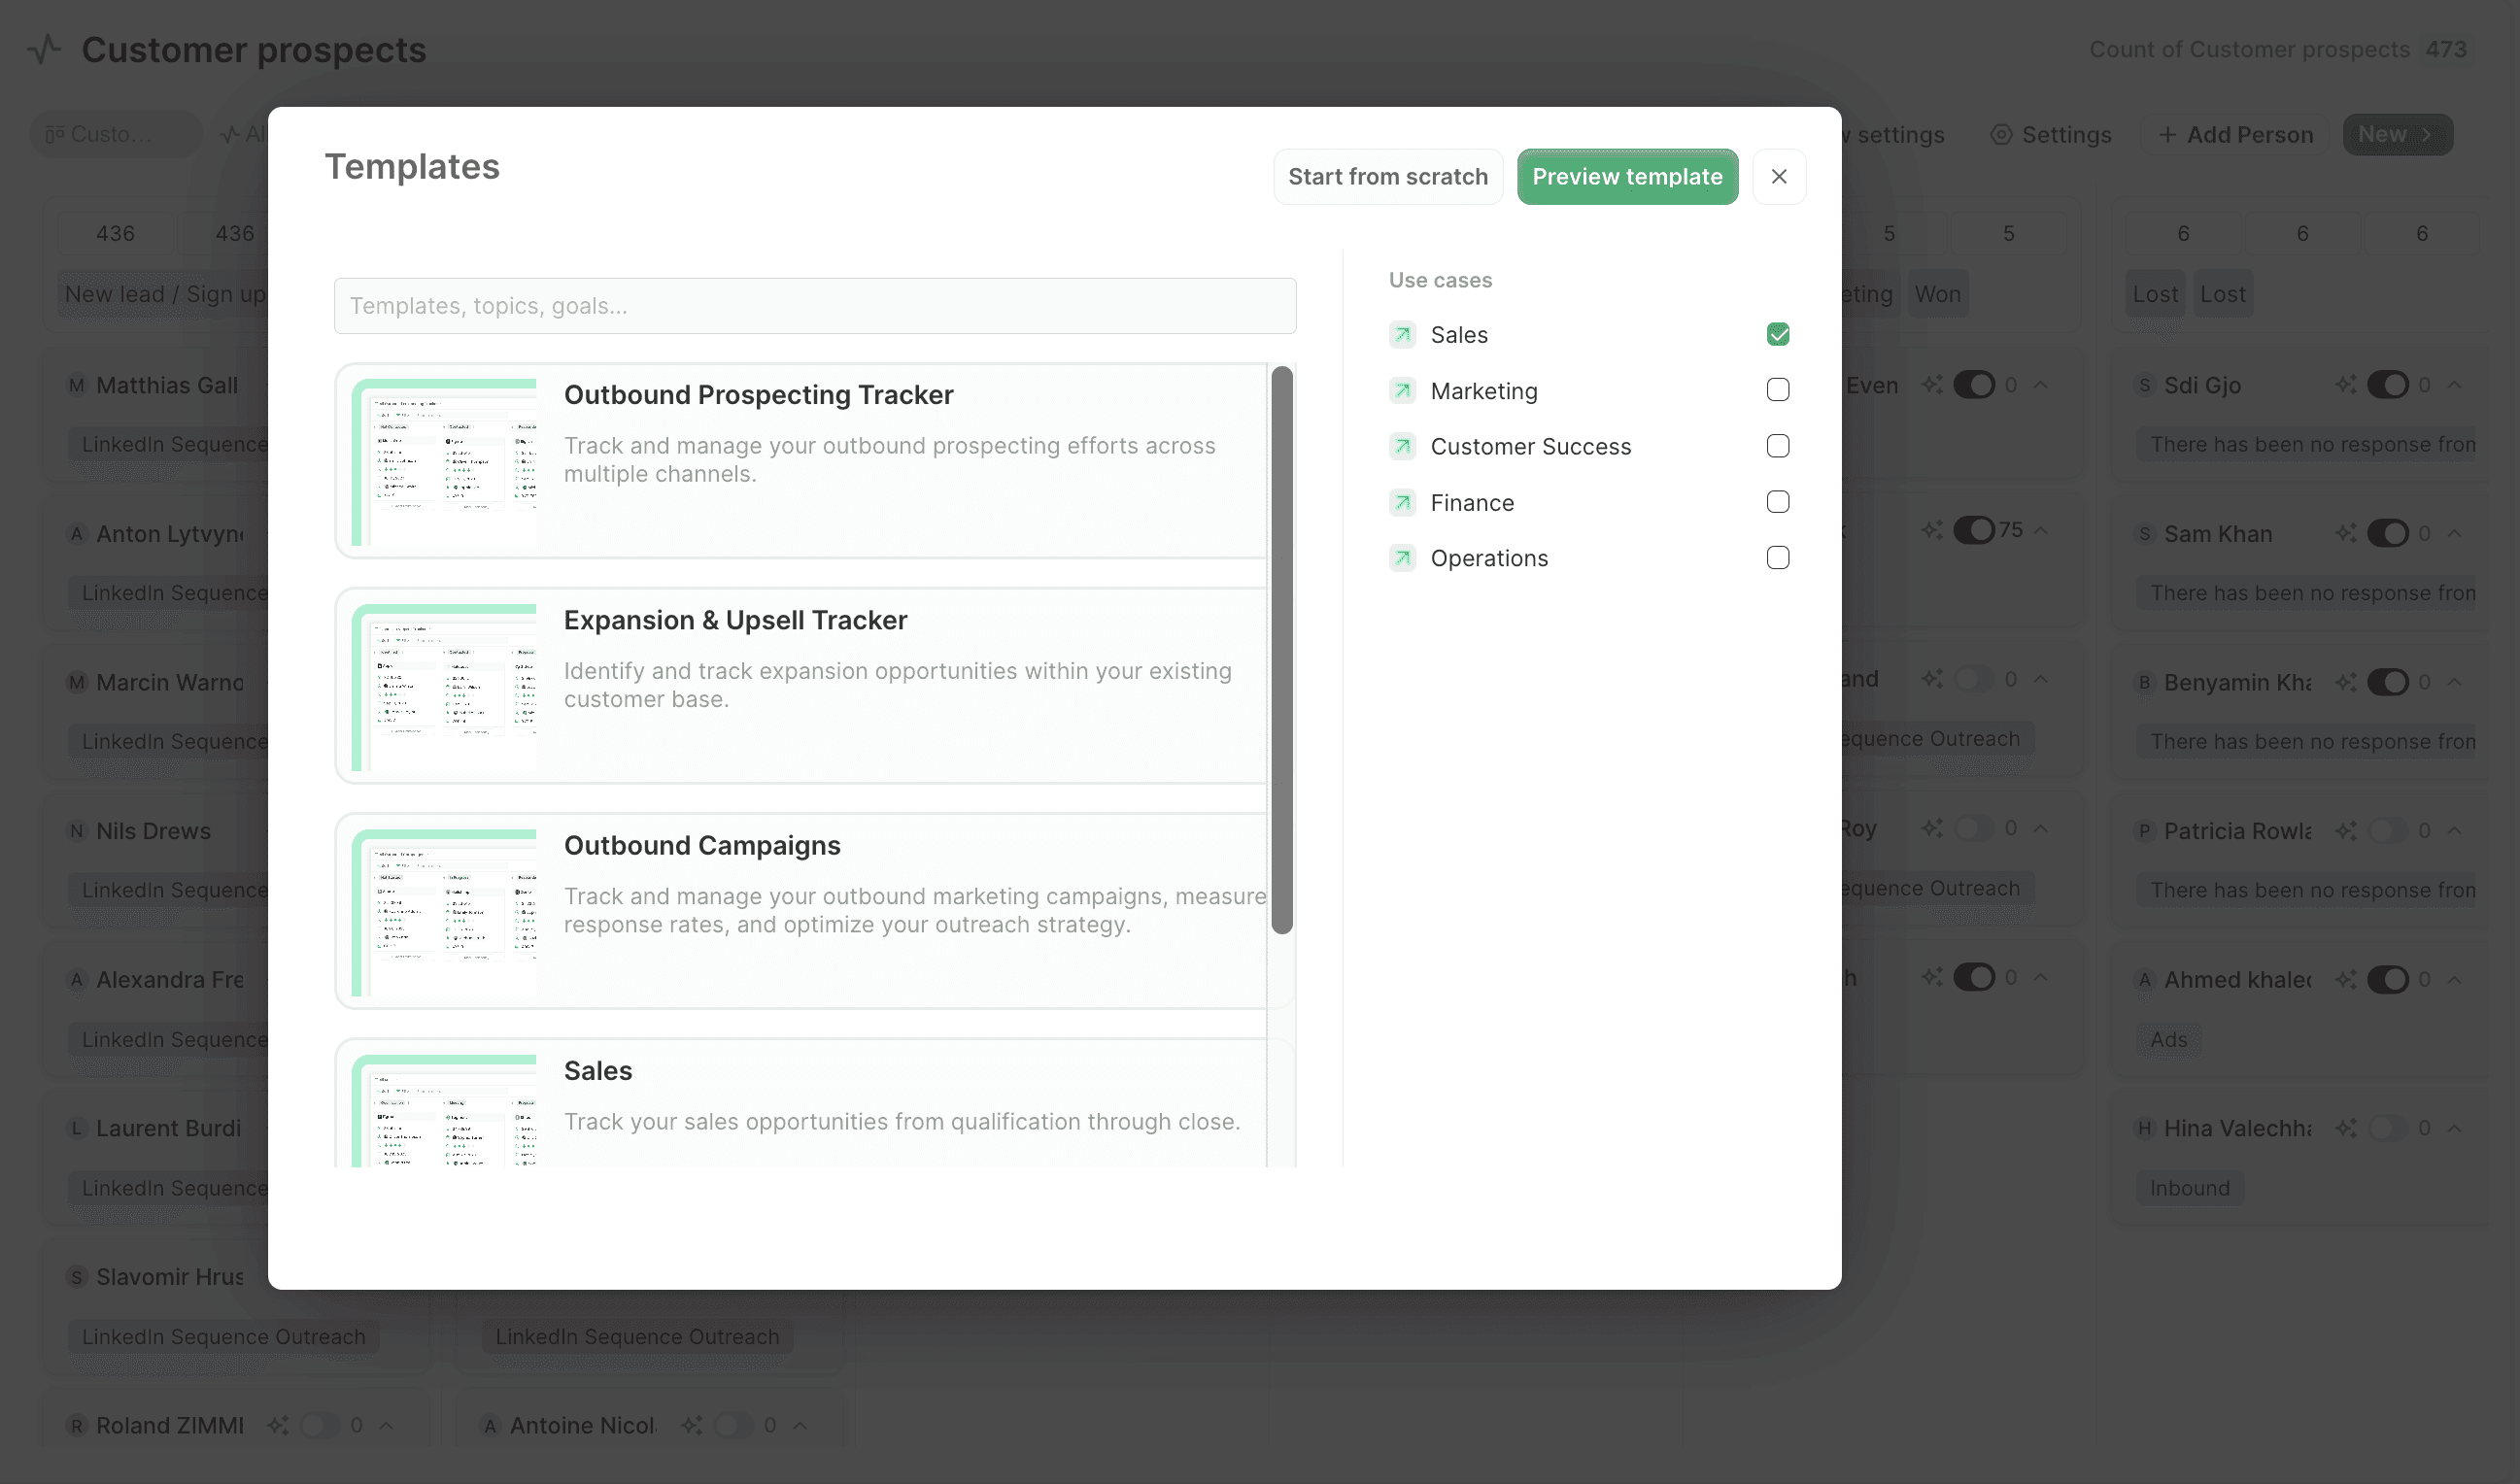This screenshot has height=1484, width=2520.
Task: Click the sparkle AI icon next to Sam Khan
Action: [x=2345, y=533]
